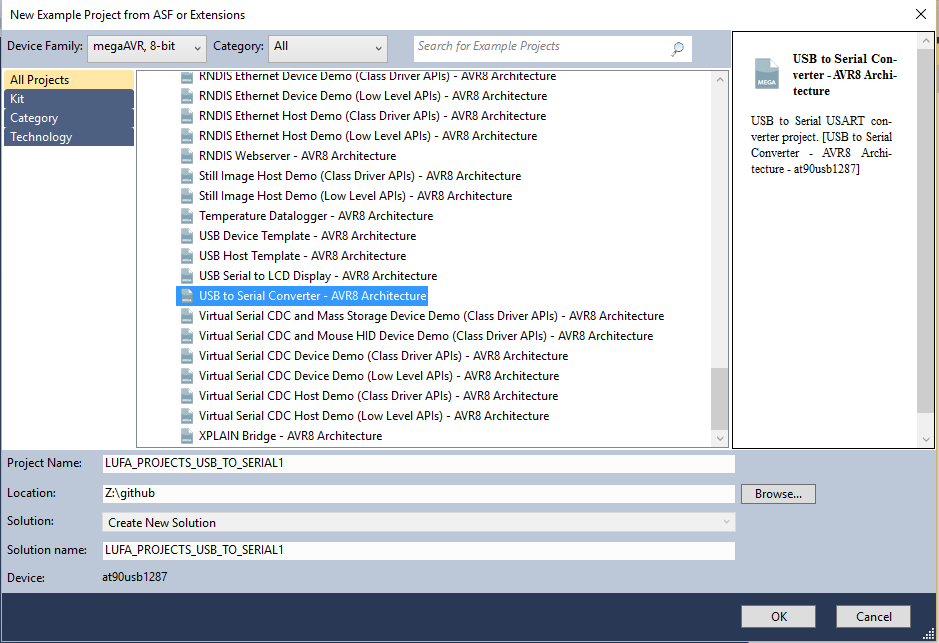Select RNDIS Ethernet Host Demo (Class Driver APIs)
The height and width of the screenshot is (643, 939).
click(372, 116)
